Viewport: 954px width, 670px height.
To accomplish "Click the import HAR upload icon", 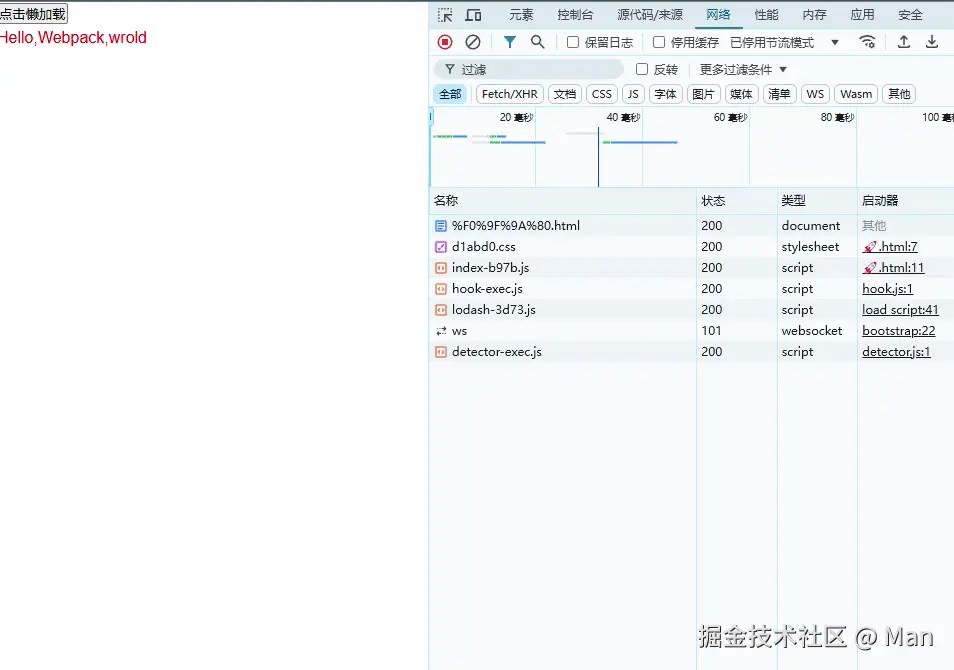I will (x=904, y=42).
